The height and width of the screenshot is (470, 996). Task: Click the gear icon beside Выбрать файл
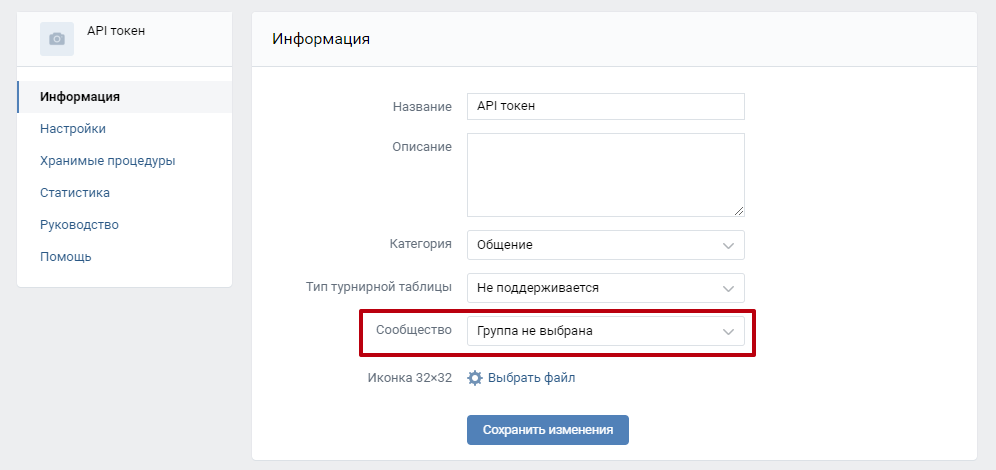pos(474,378)
